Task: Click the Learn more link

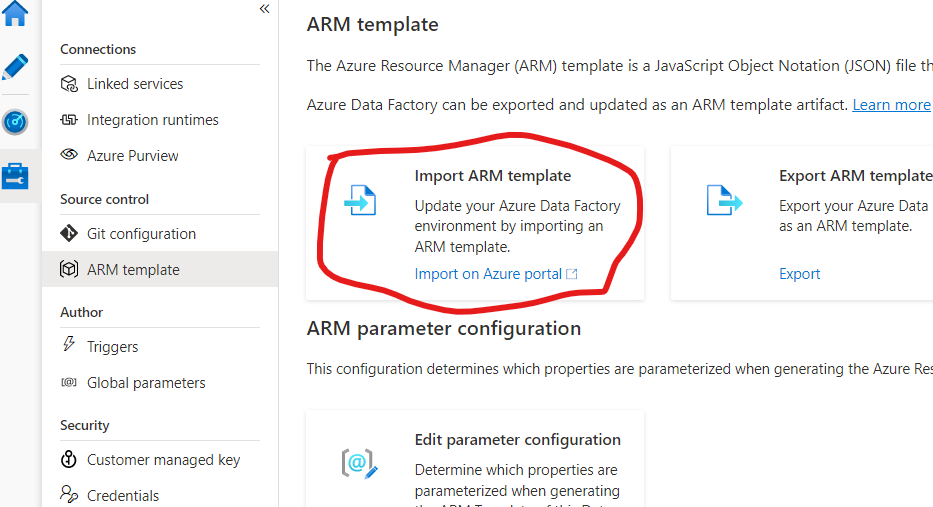Action: tap(891, 105)
